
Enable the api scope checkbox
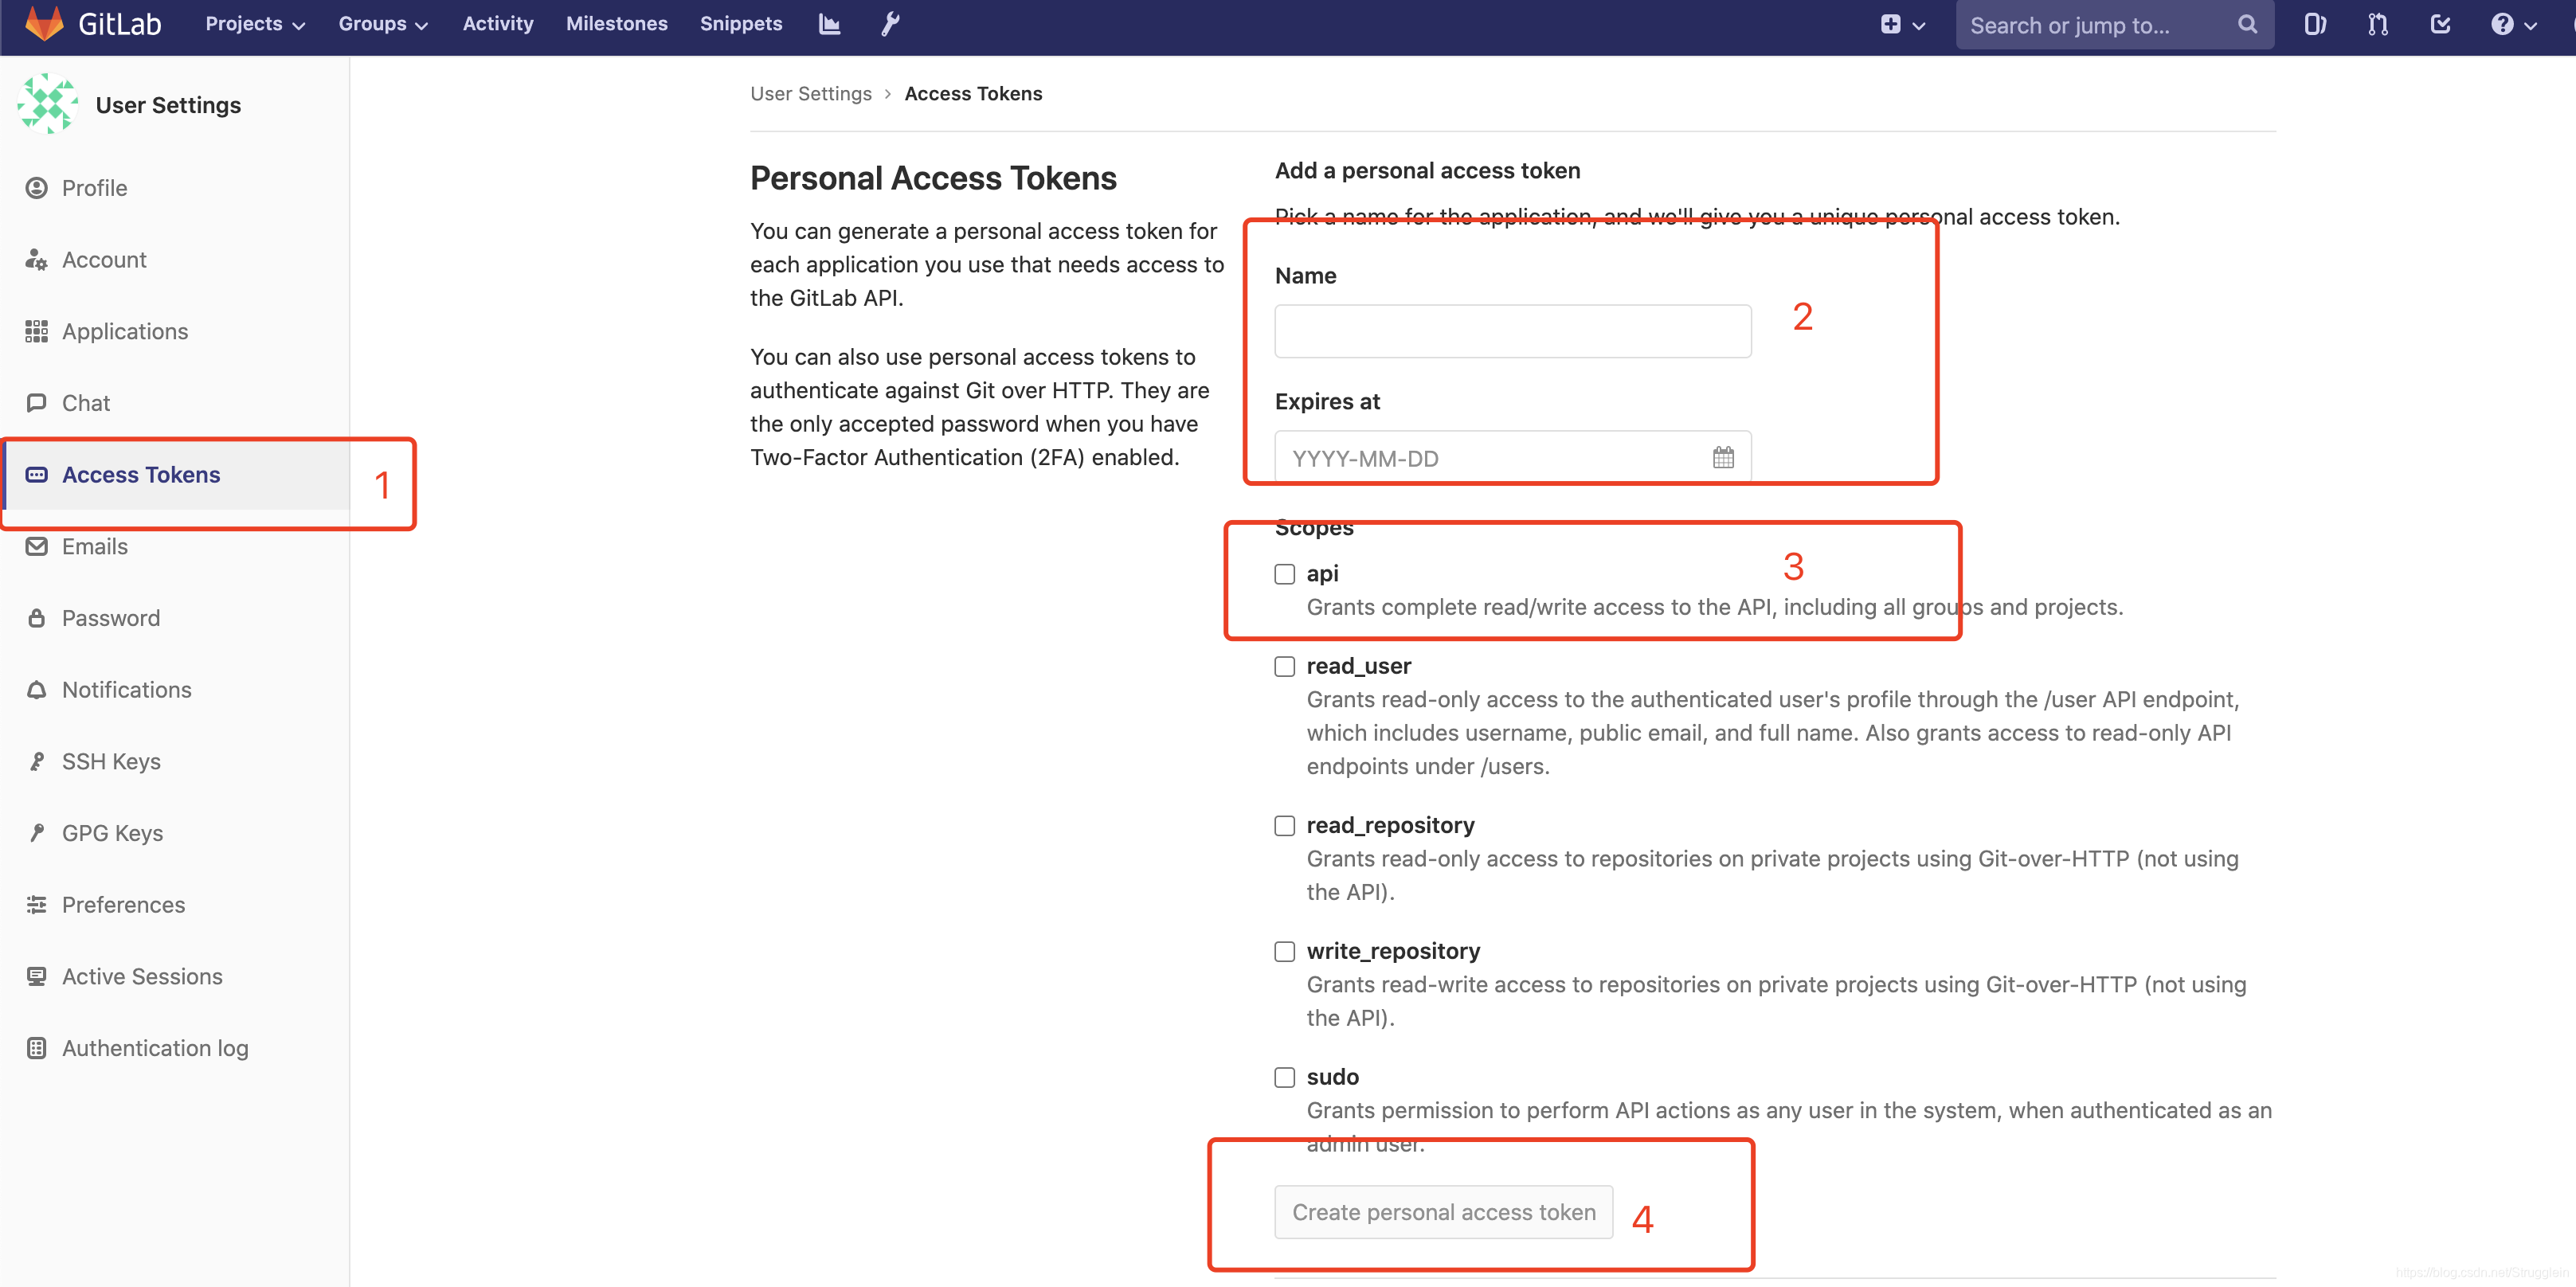[x=1284, y=574]
